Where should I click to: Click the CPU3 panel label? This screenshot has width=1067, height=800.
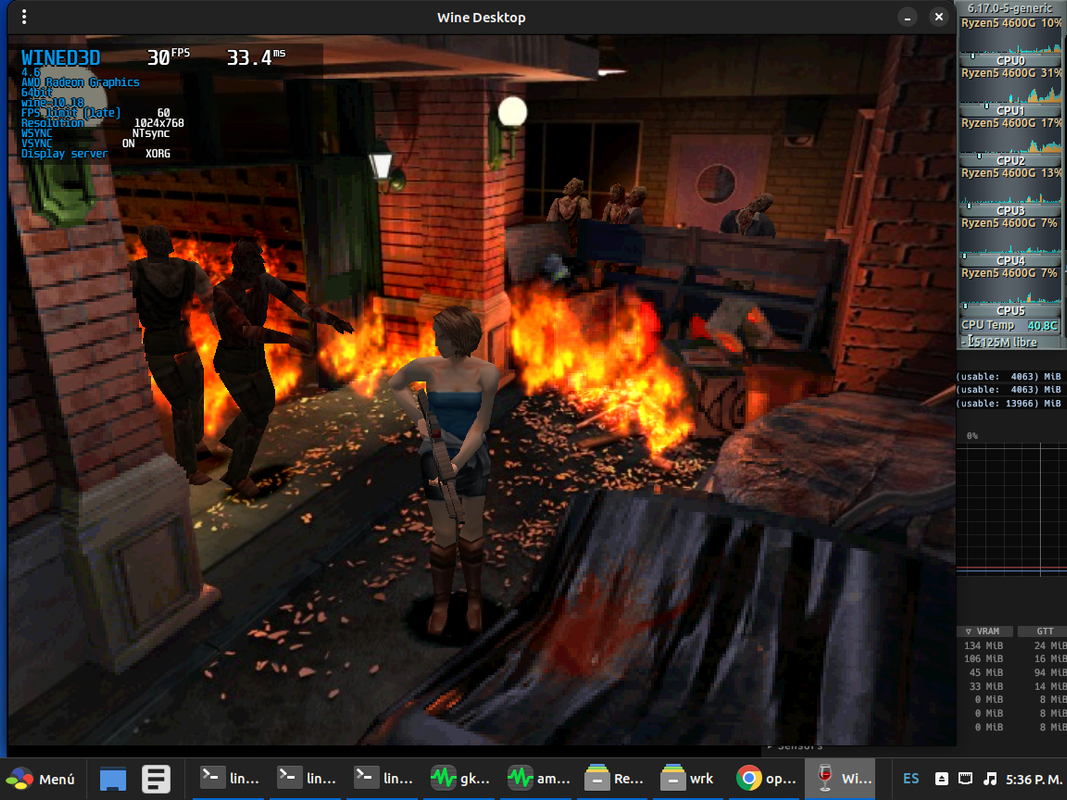(x=1011, y=210)
